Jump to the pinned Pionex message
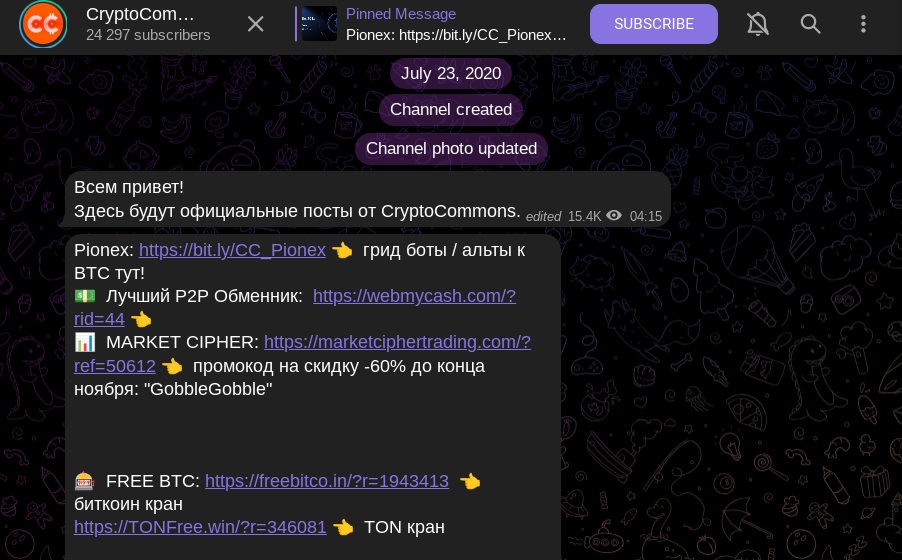Viewport: 902px width, 560px height. (456, 34)
